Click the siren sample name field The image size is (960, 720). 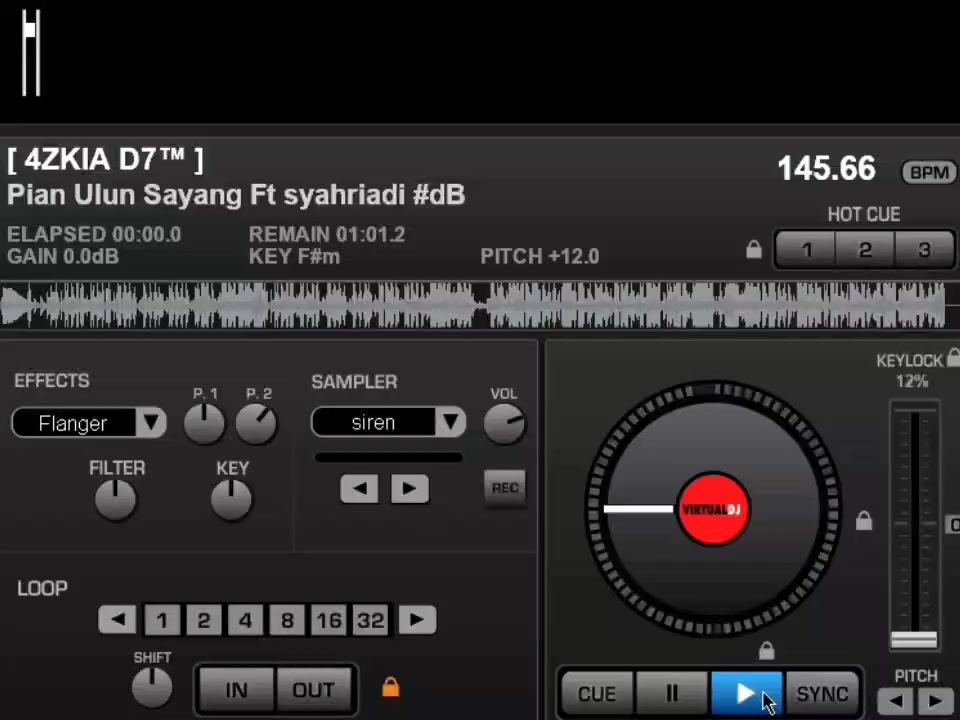373,422
